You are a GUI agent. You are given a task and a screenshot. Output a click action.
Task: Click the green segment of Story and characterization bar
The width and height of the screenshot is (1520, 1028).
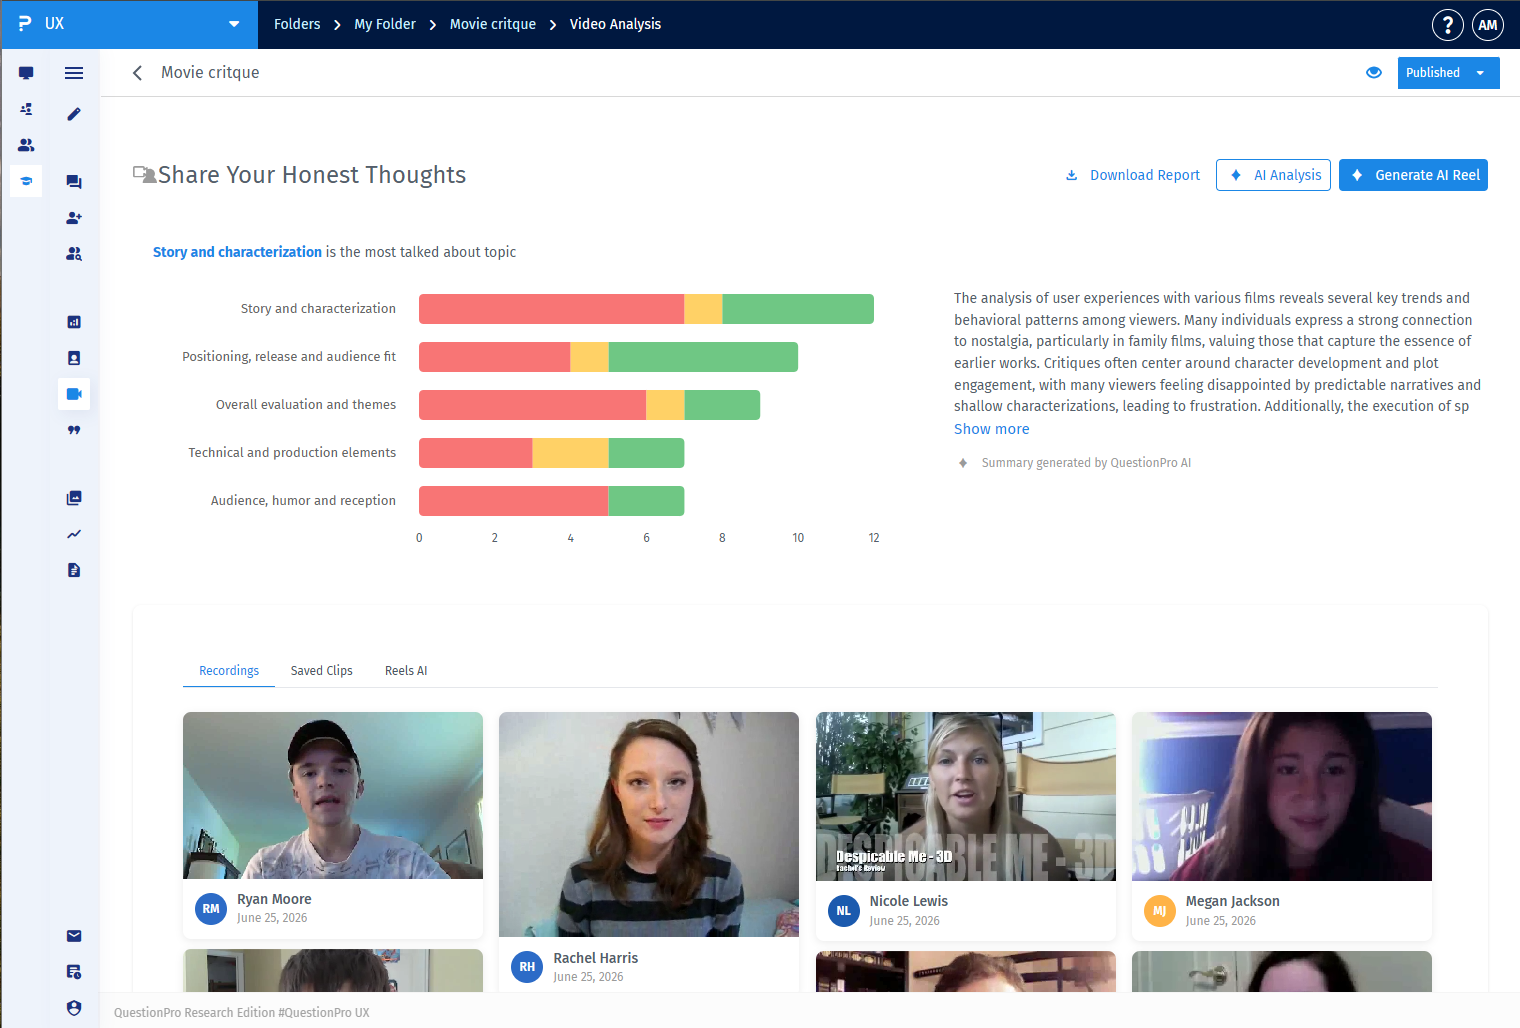click(798, 309)
